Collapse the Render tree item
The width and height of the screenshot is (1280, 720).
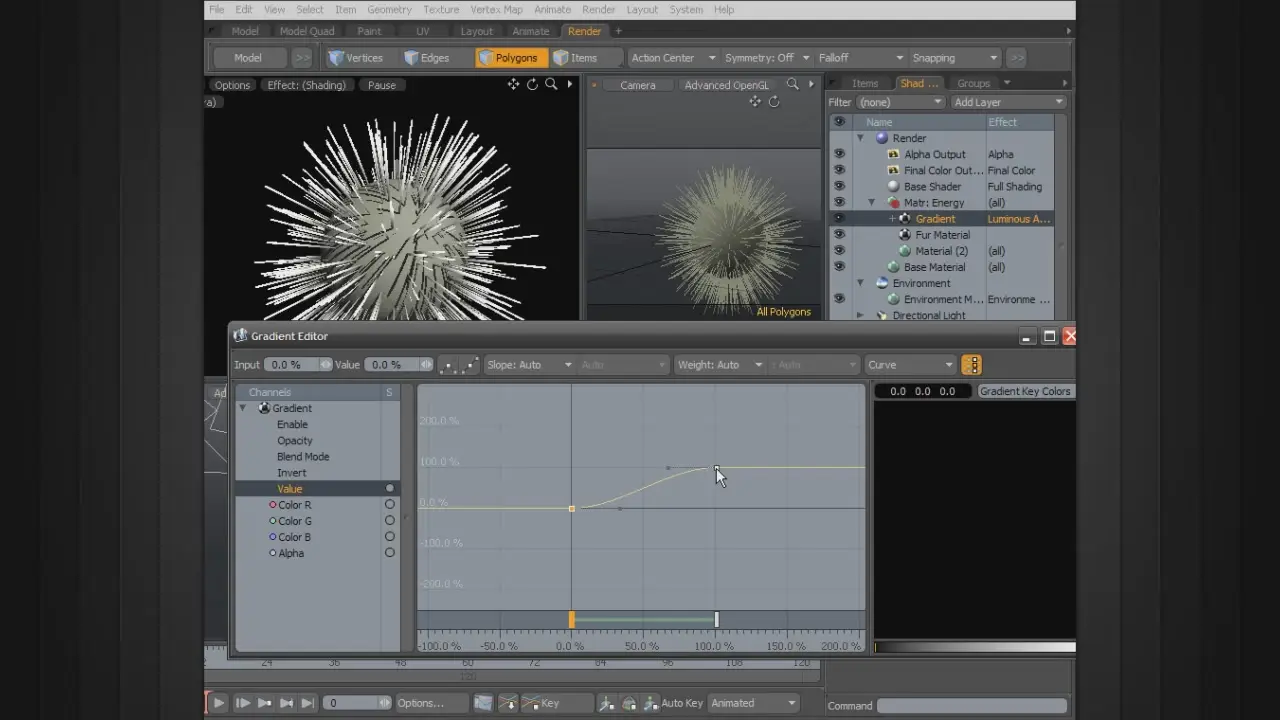860,139
